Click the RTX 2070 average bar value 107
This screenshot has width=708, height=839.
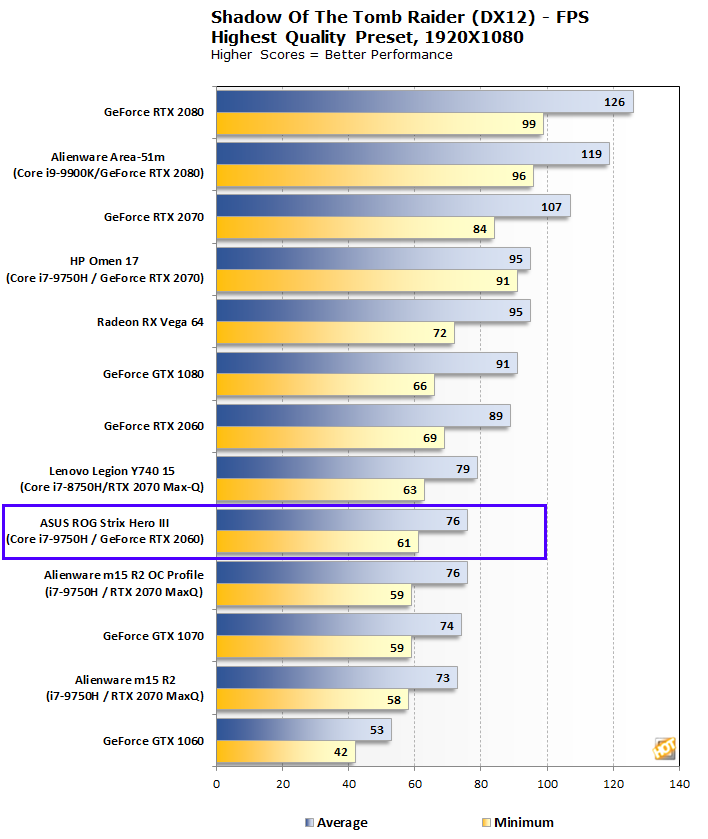point(551,207)
